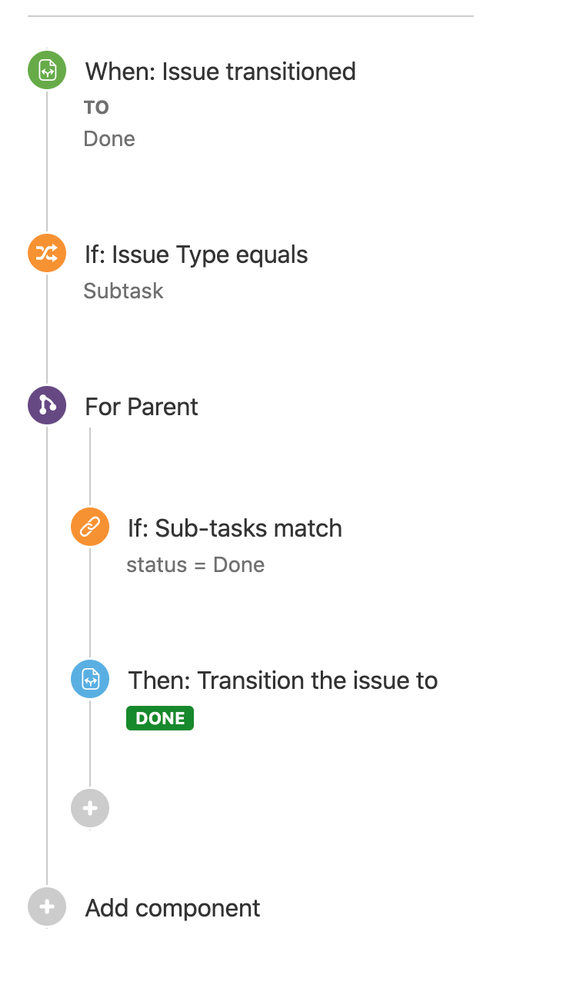The height and width of the screenshot is (998, 563).
Task: Click the 'Subtask' issue type value
Action: 123,291
